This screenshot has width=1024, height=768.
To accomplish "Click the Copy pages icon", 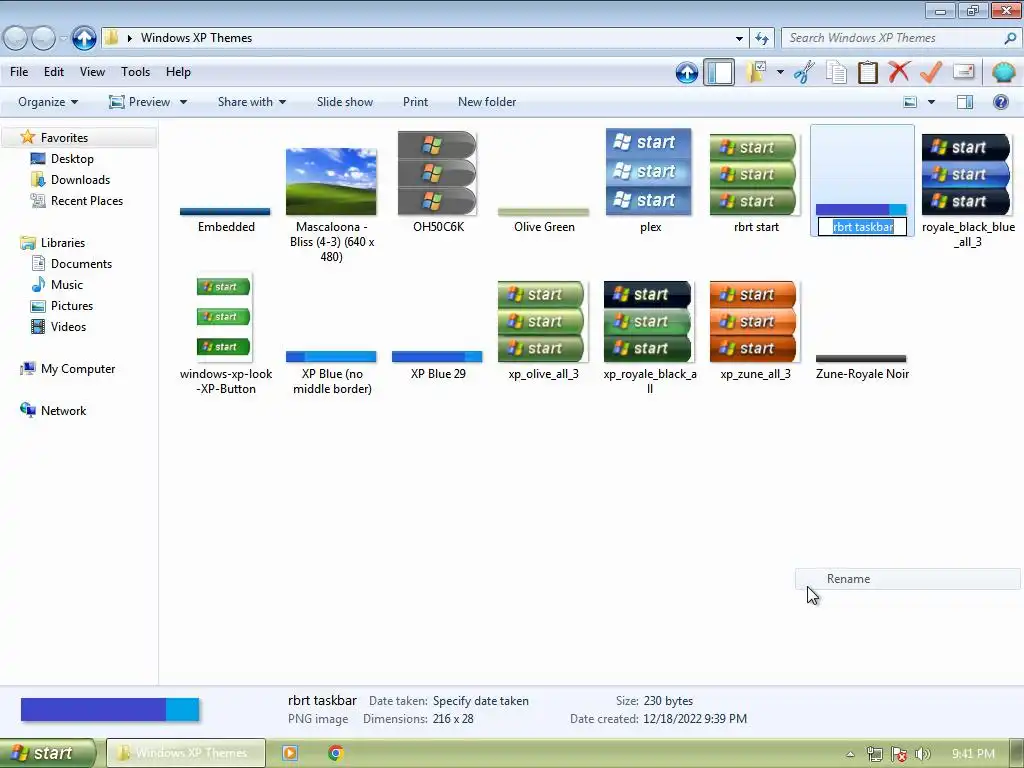I will 836,72.
